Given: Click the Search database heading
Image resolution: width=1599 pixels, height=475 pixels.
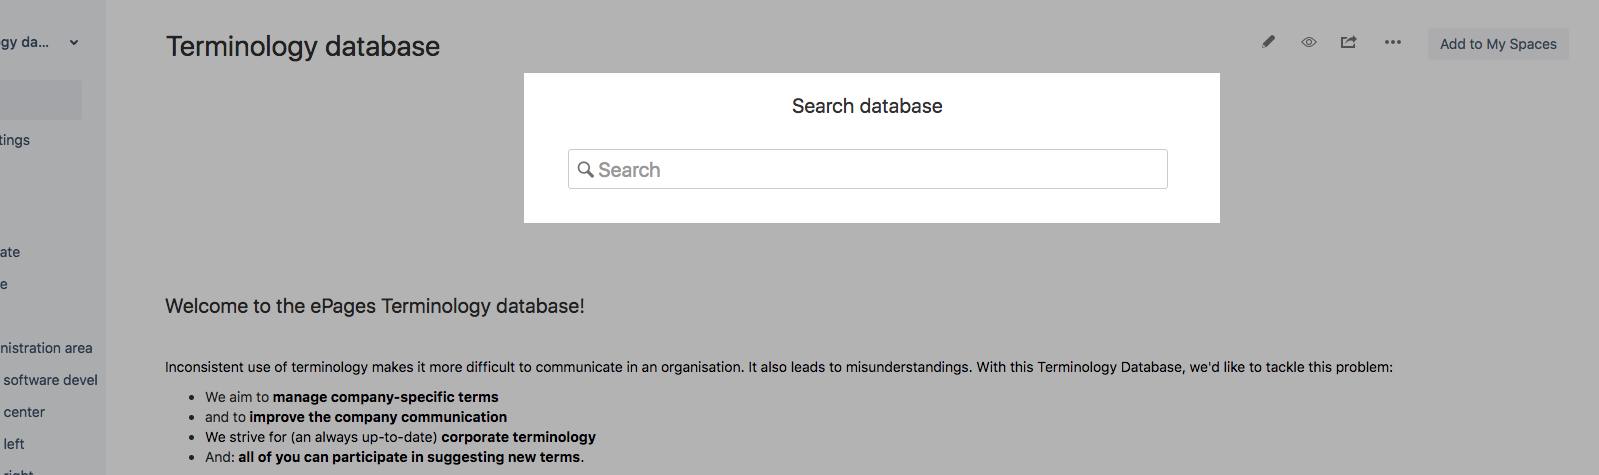Looking at the screenshot, I should click(x=867, y=106).
